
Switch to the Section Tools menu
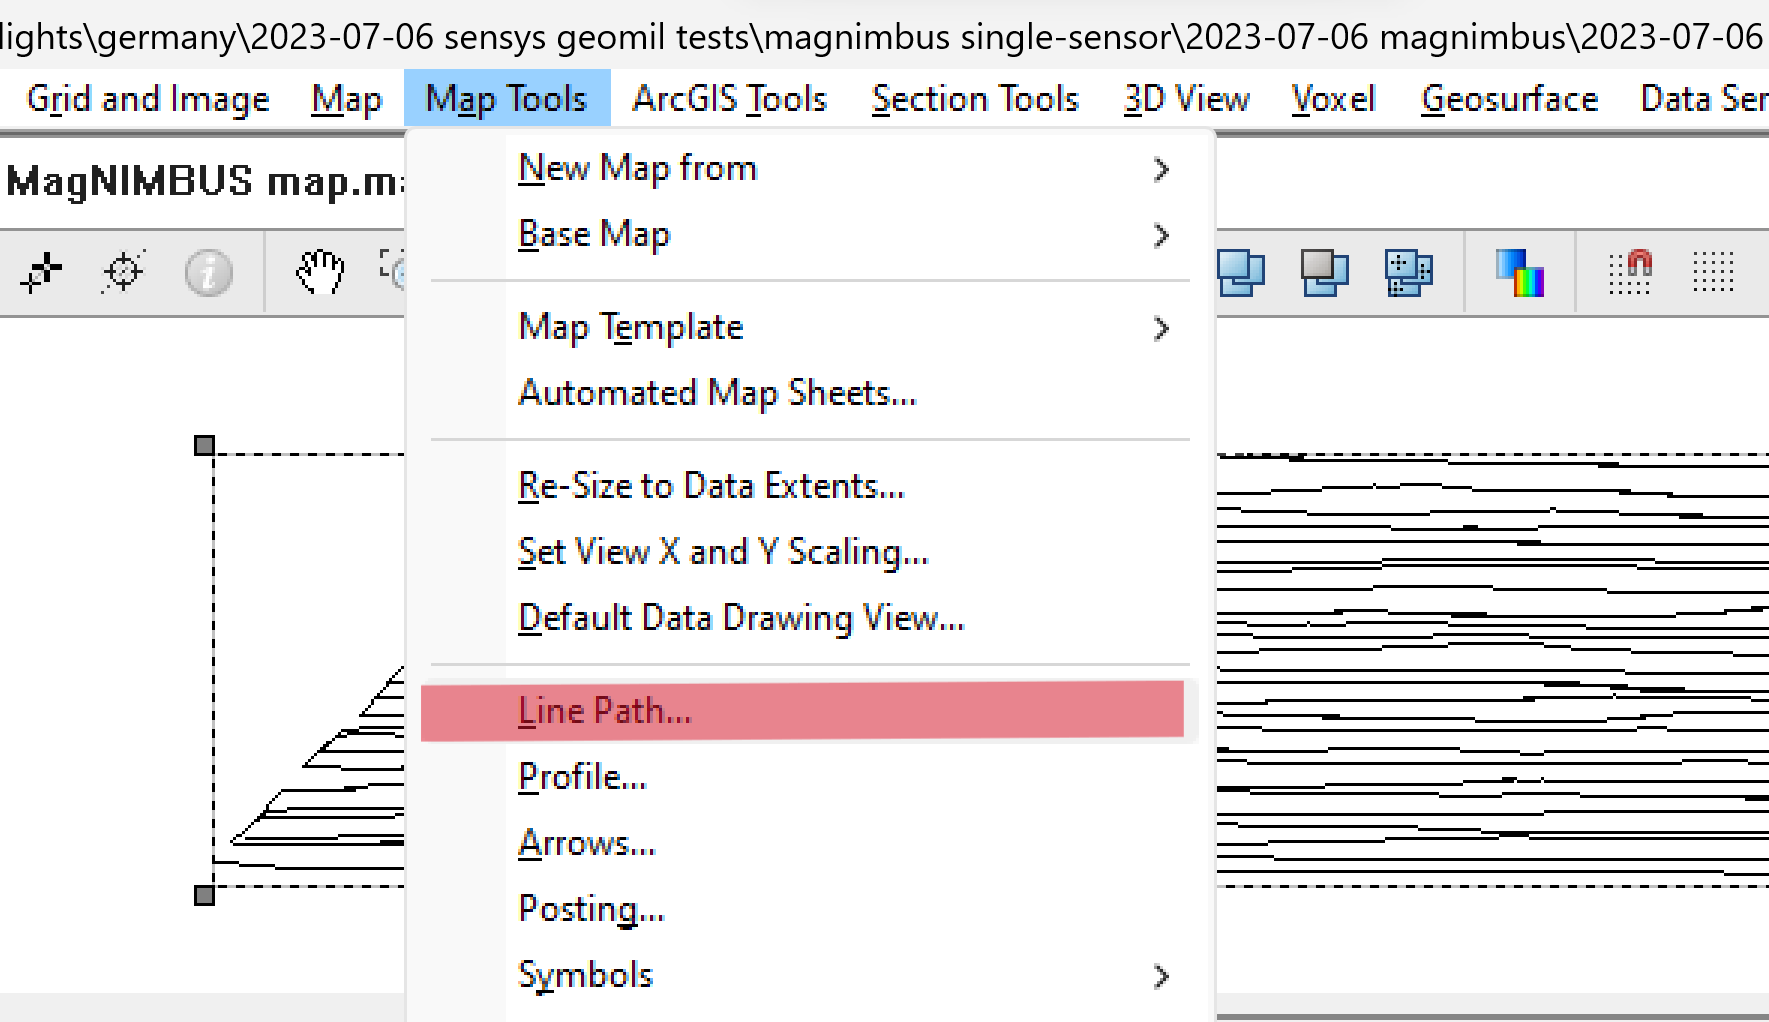coord(975,98)
